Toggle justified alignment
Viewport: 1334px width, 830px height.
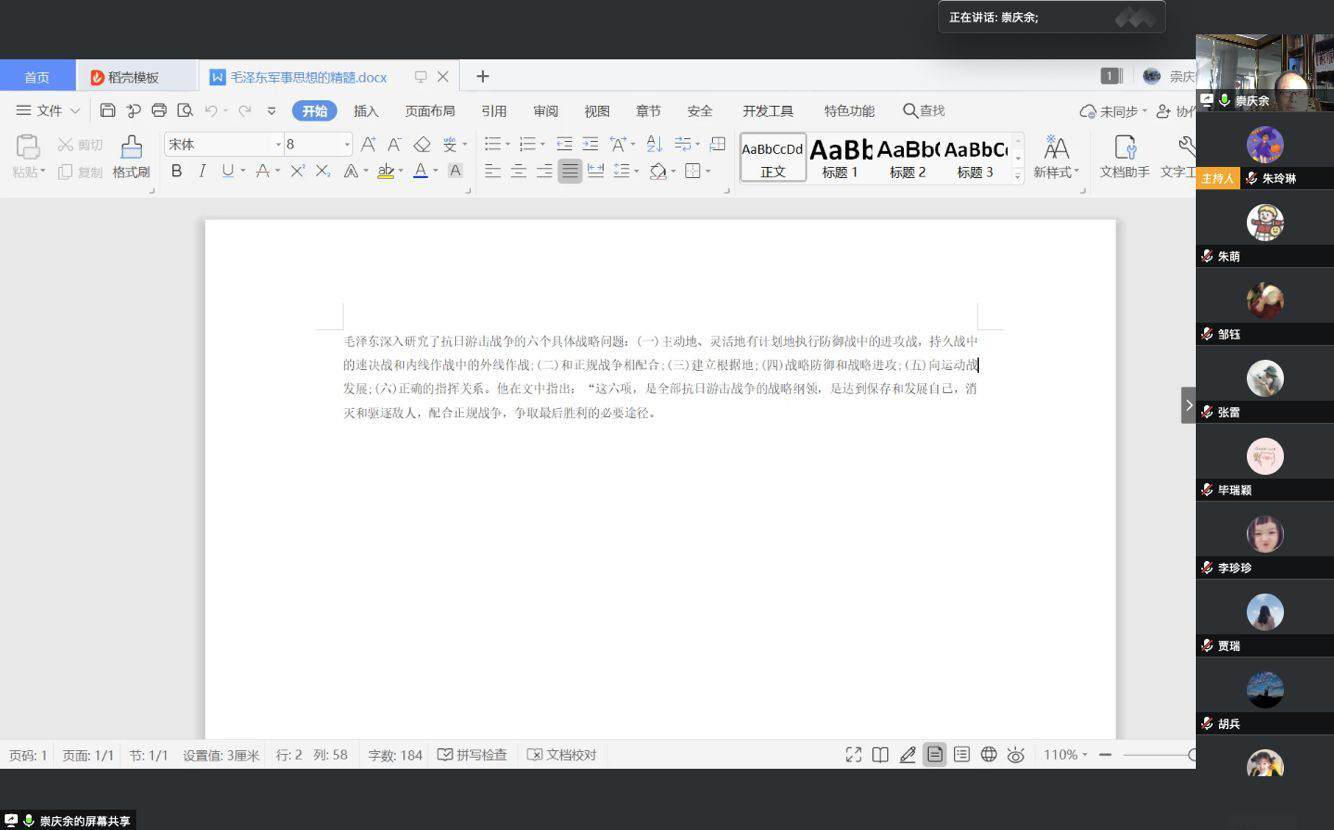click(570, 171)
